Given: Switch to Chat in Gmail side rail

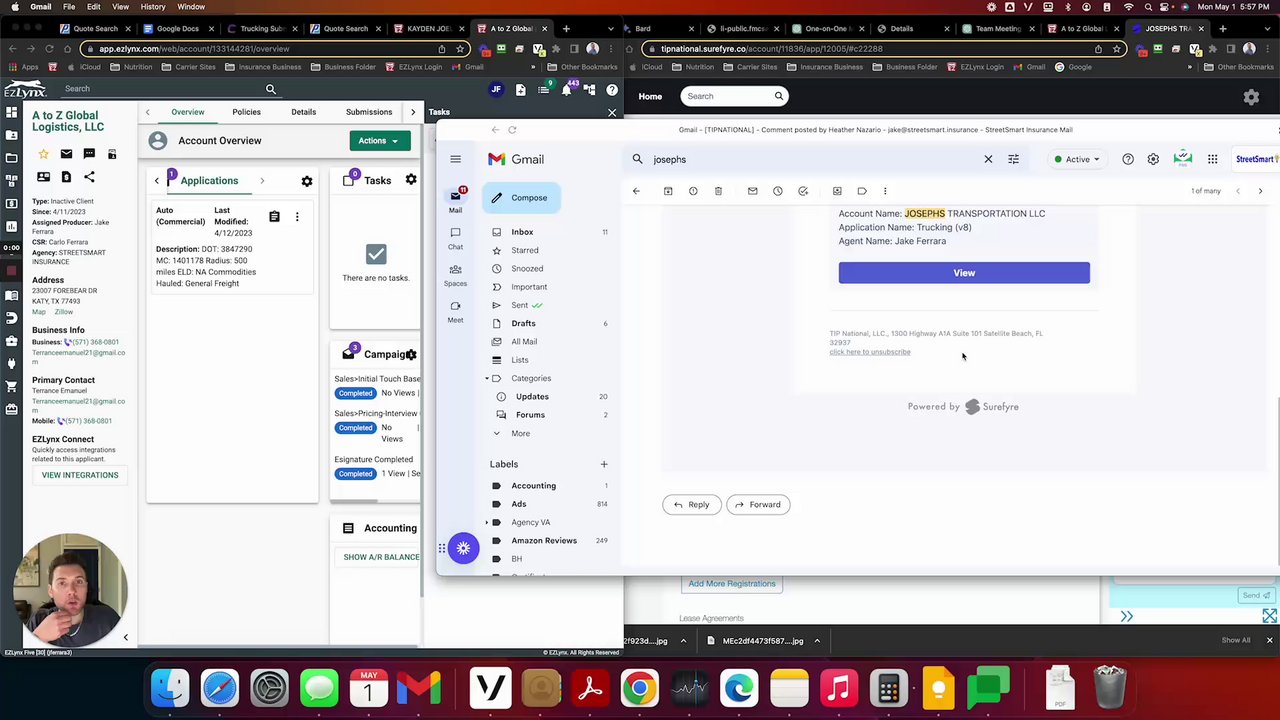Looking at the screenshot, I should [x=455, y=238].
